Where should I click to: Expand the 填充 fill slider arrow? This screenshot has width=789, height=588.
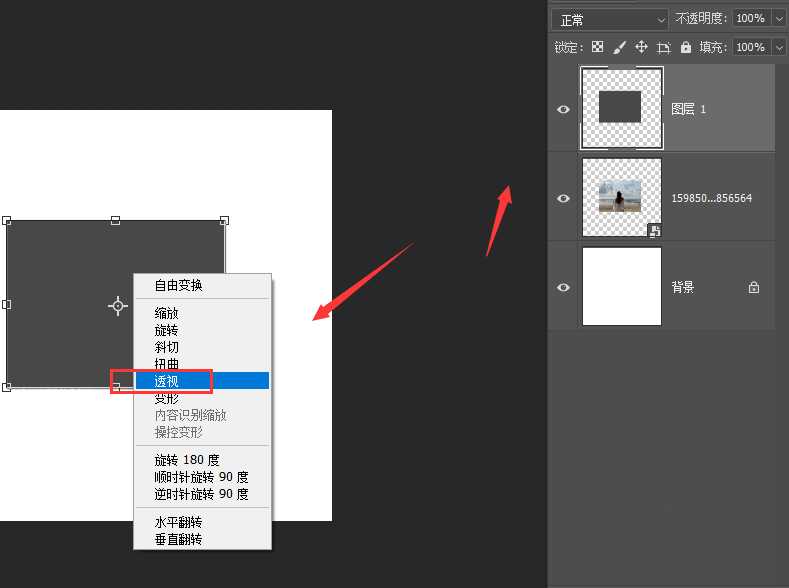[778, 47]
